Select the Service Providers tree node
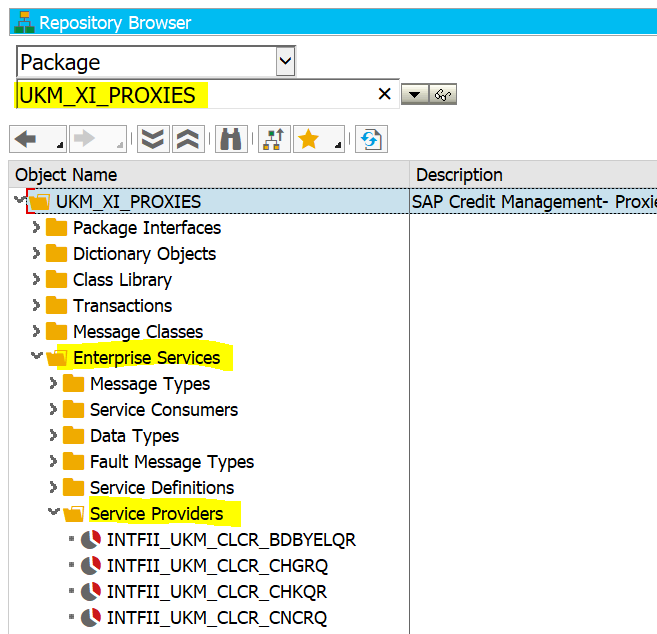 (156, 514)
